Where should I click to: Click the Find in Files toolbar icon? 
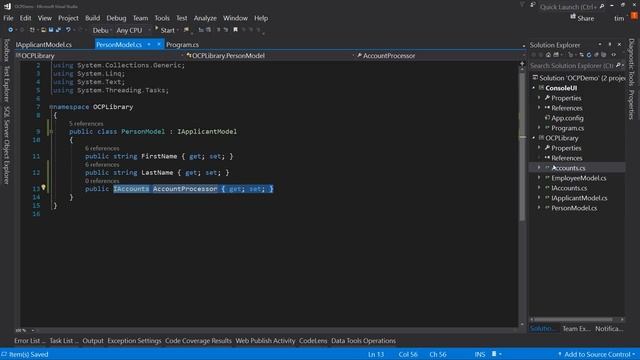(x=186, y=30)
